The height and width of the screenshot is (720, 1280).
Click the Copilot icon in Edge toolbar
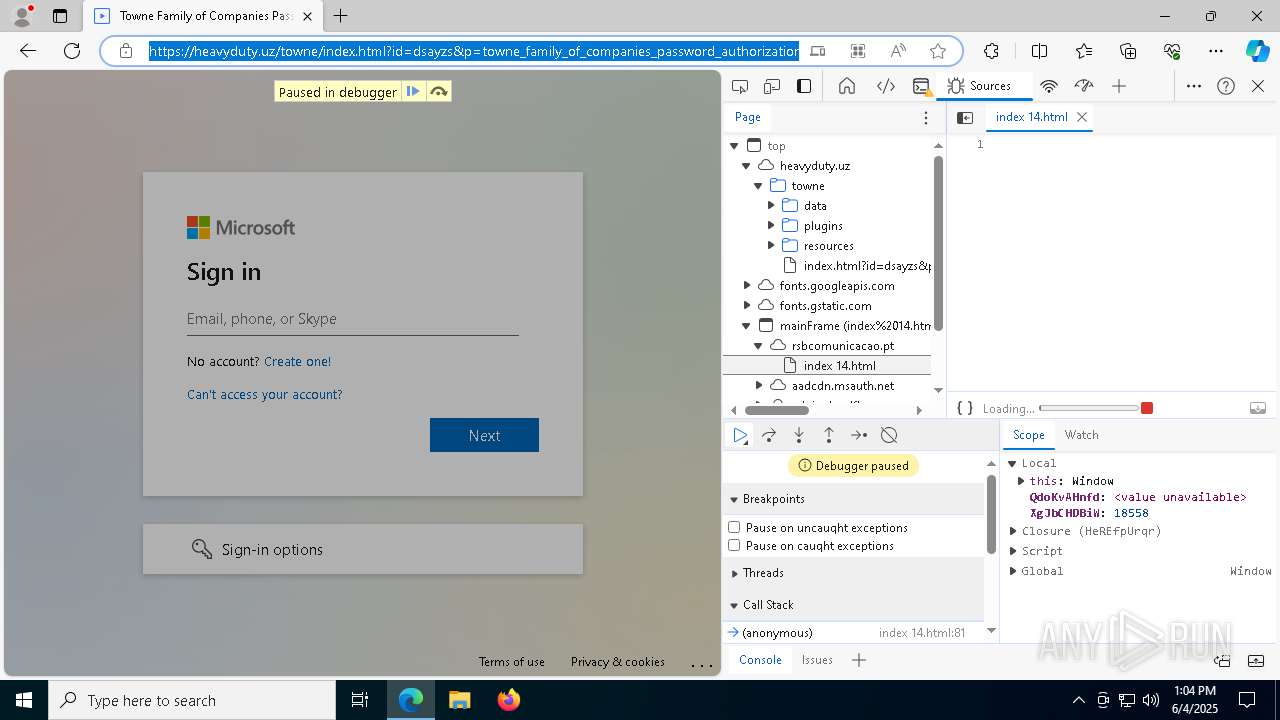1257,50
